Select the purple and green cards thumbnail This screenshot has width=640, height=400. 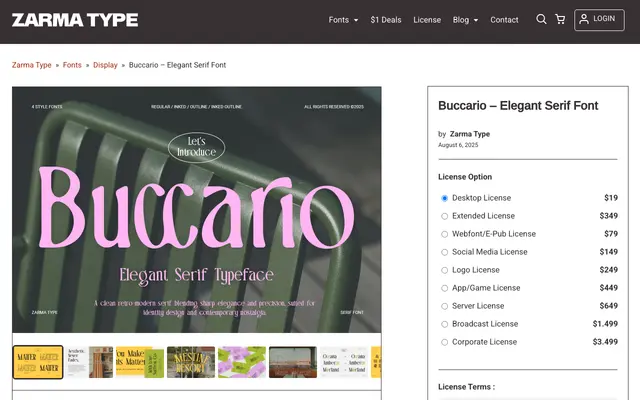pos(242,362)
